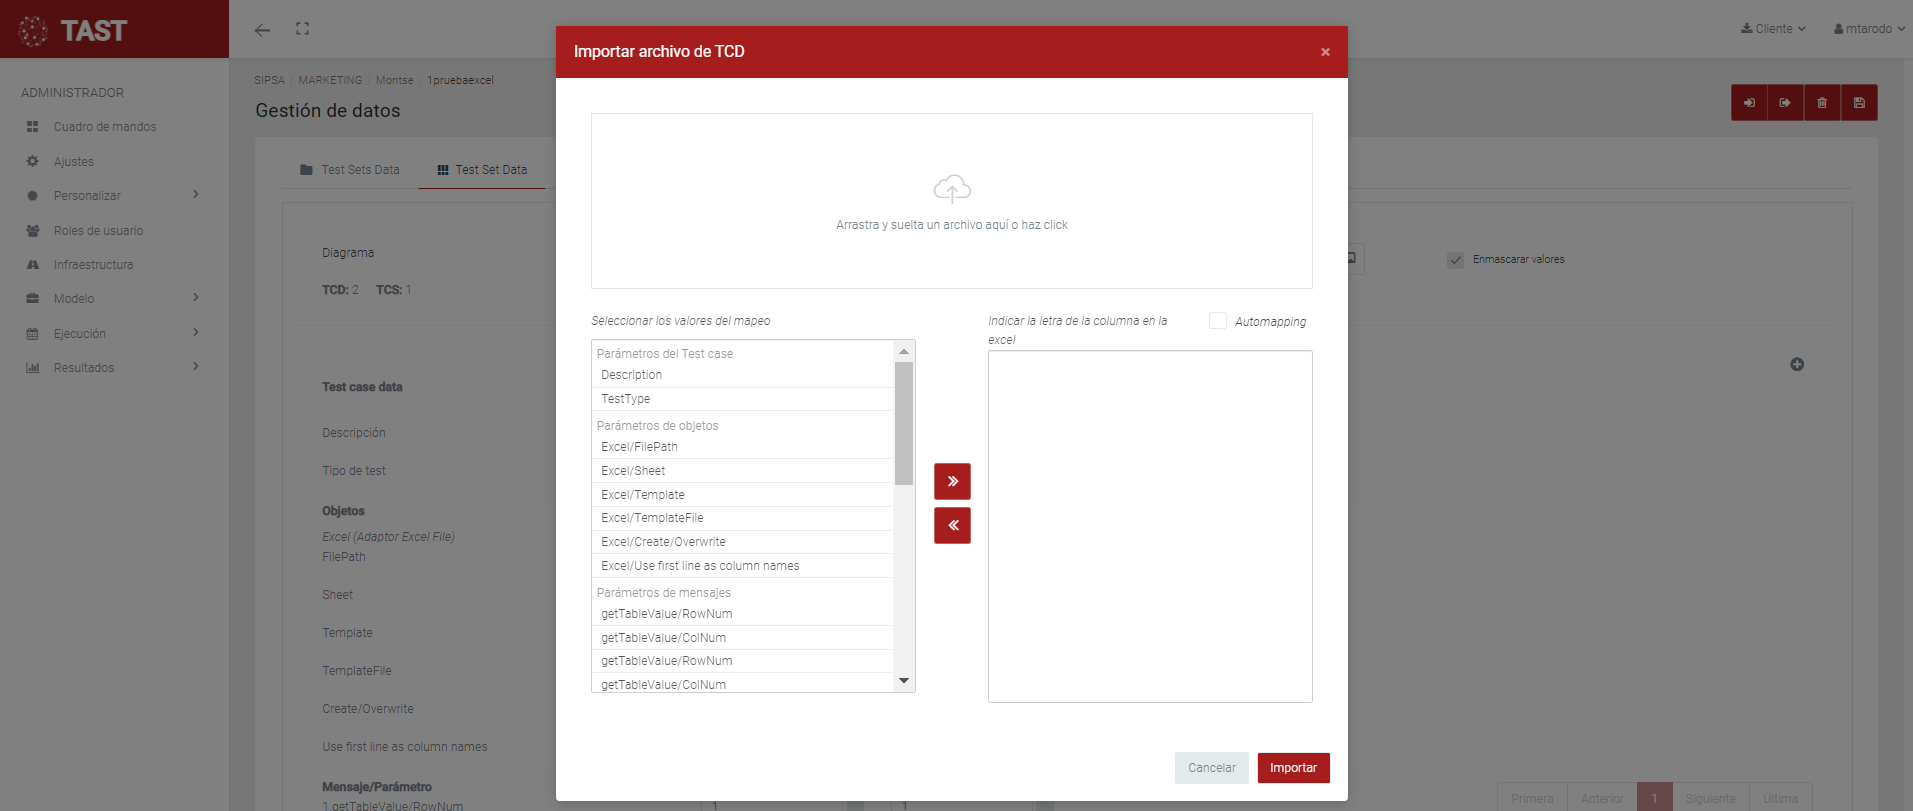The image size is (1913, 811).
Task: Click the mapping list scrollbar down arrow
Action: click(x=903, y=681)
